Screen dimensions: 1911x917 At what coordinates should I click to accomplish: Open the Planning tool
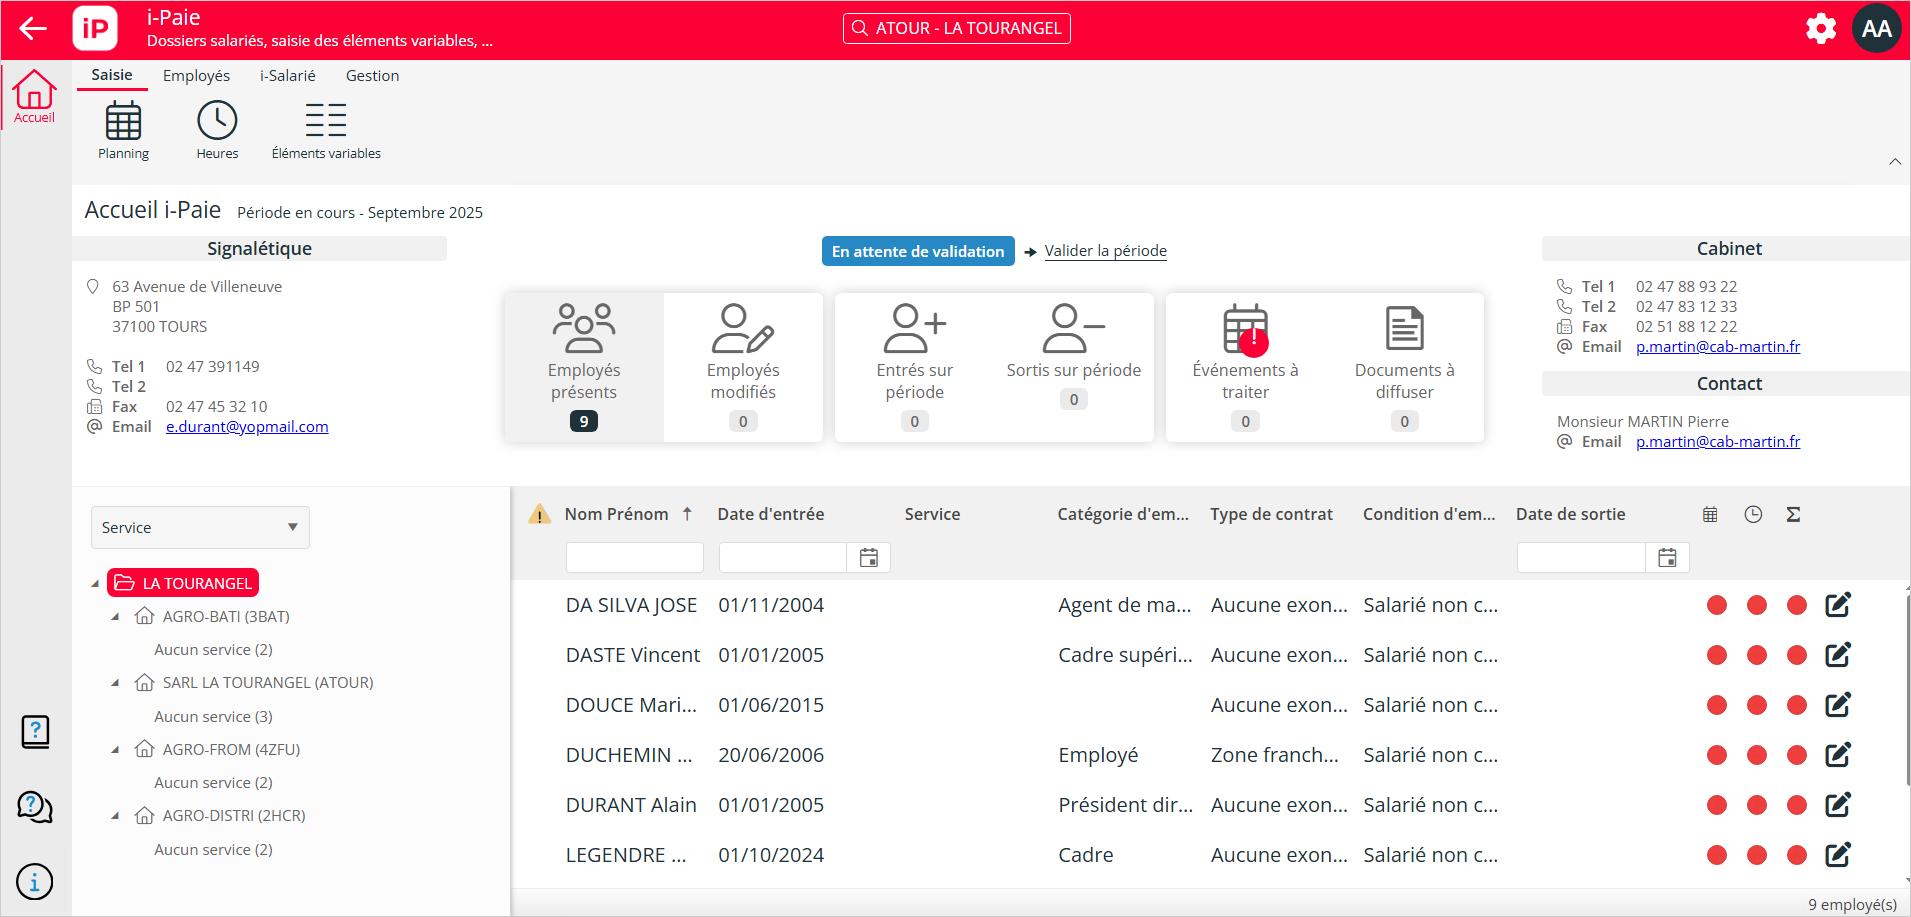(123, 130)
